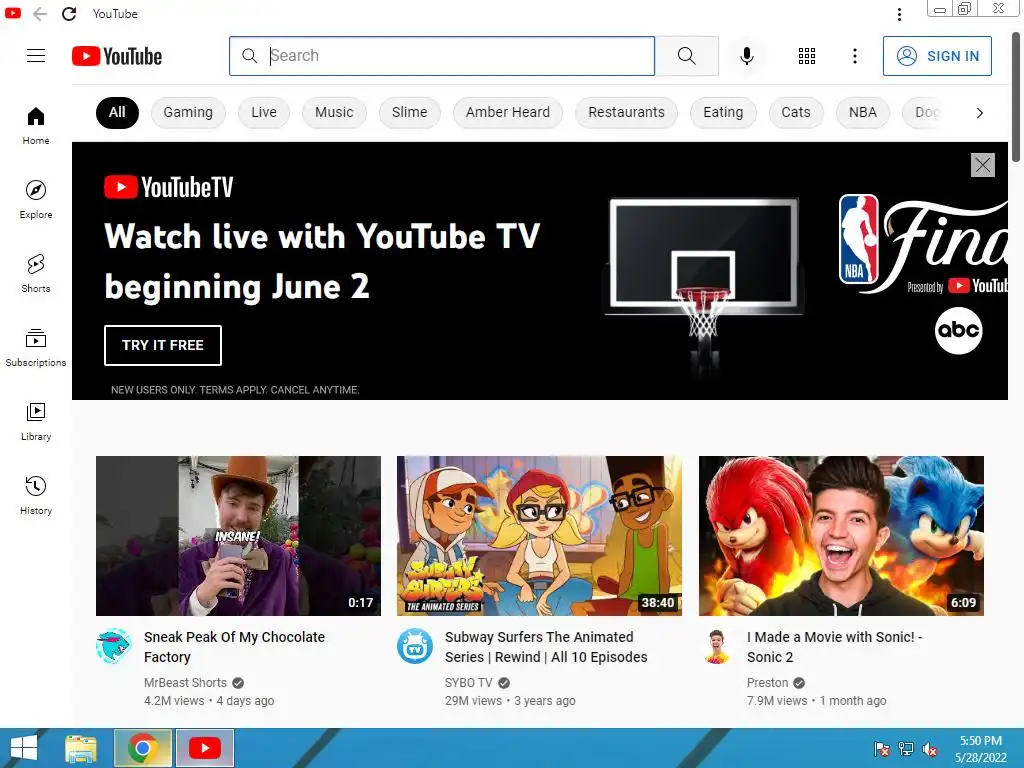Select the All filter chip

pos(117,112)
